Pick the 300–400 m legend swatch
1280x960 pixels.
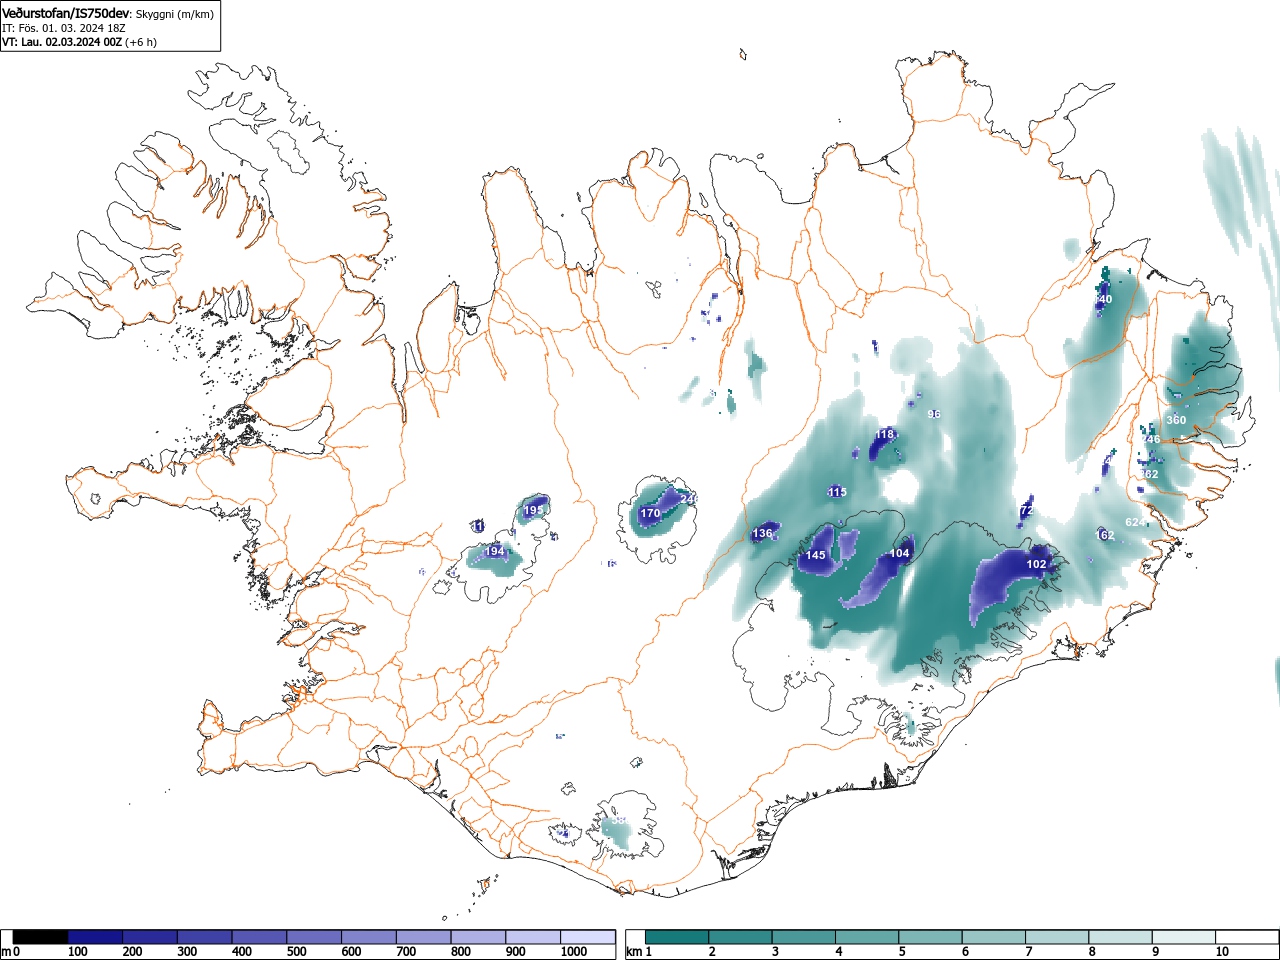coord(204,937)
